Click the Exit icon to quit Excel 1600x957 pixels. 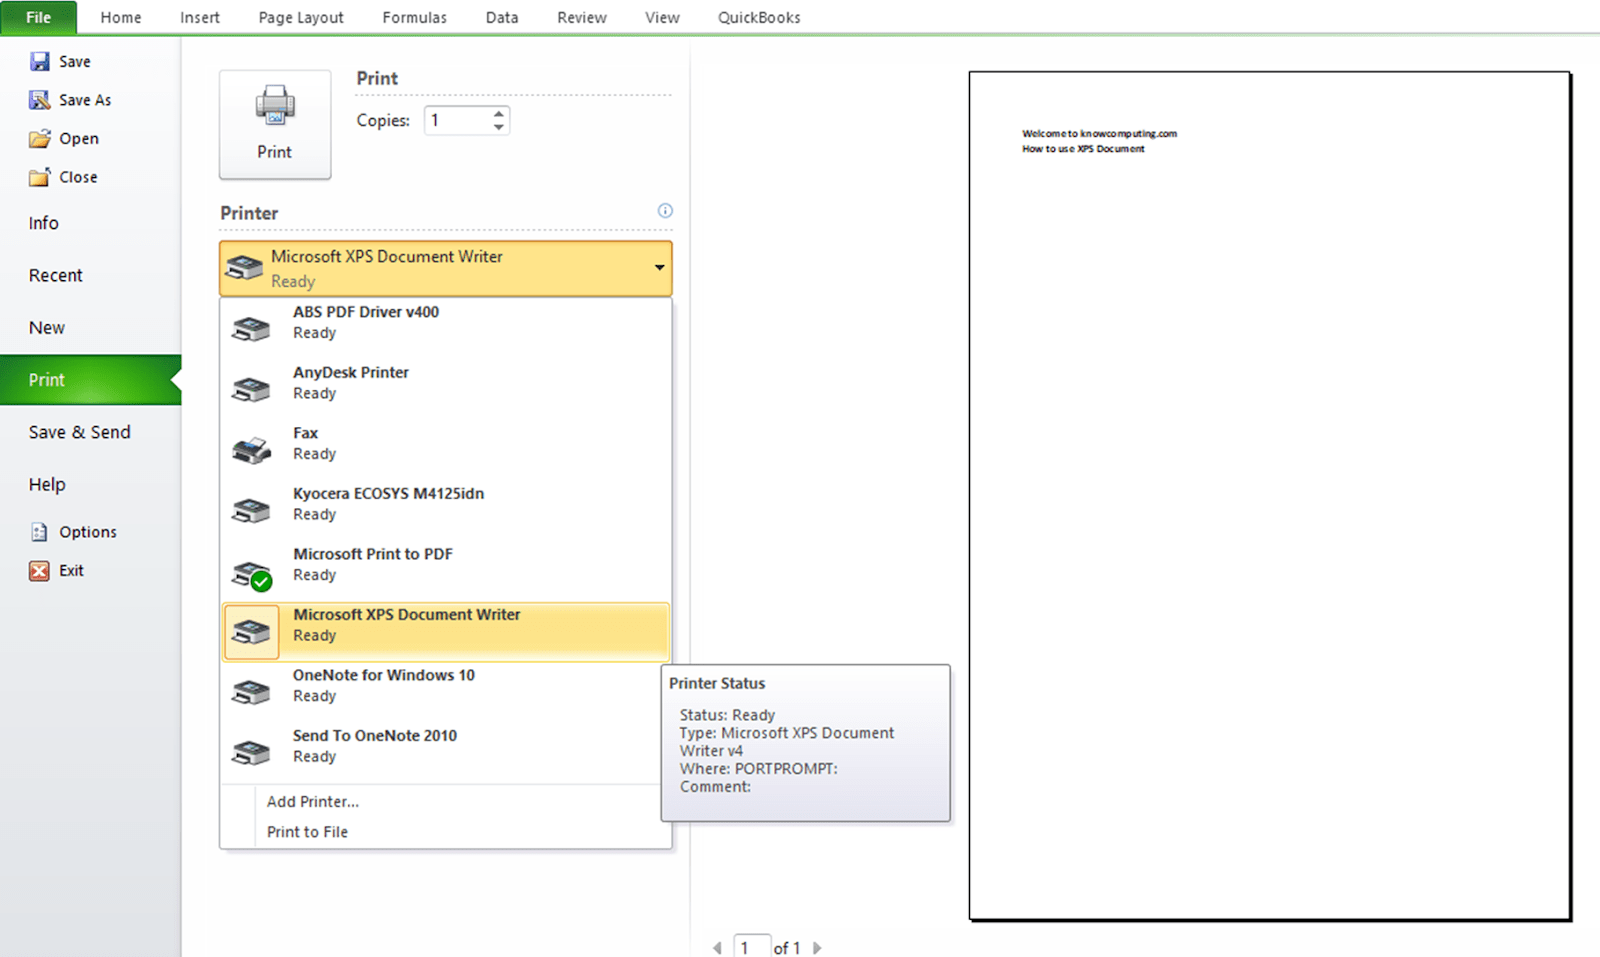pyautogui.click(x=39, y=570)
